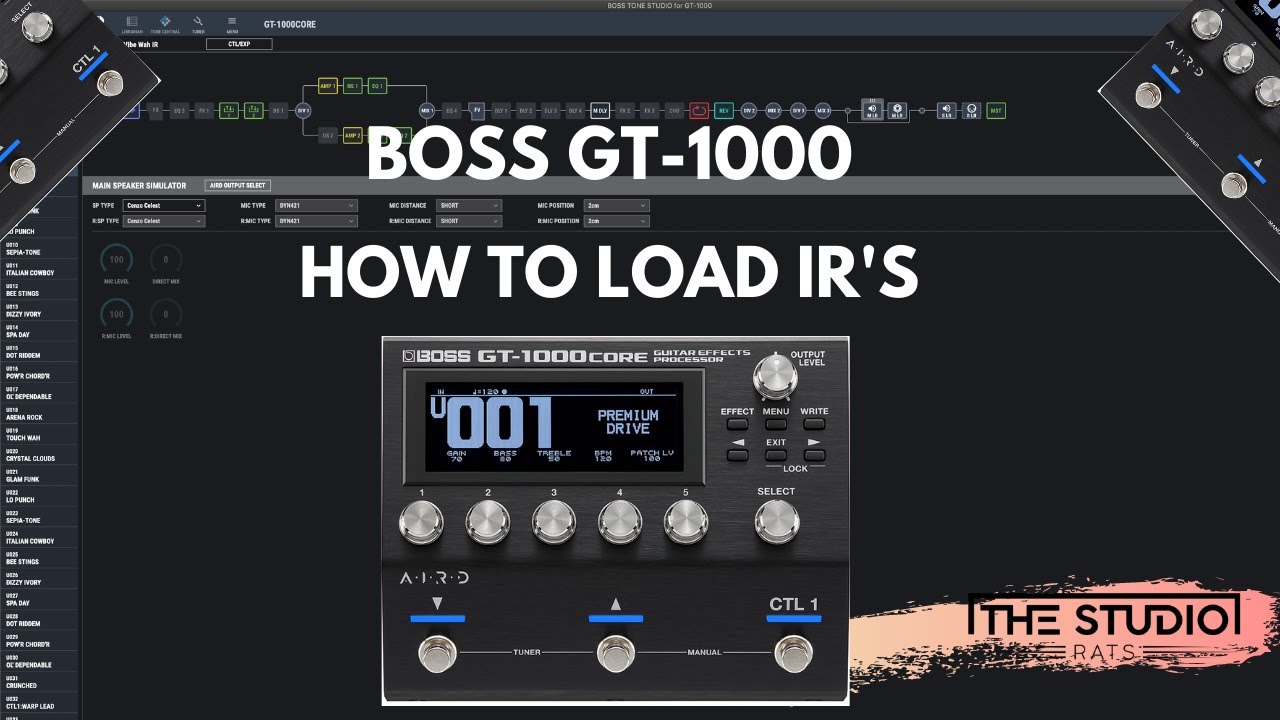
Task: Click the AIRD OUTPUT SELECT button
Action: click(237, 185)
